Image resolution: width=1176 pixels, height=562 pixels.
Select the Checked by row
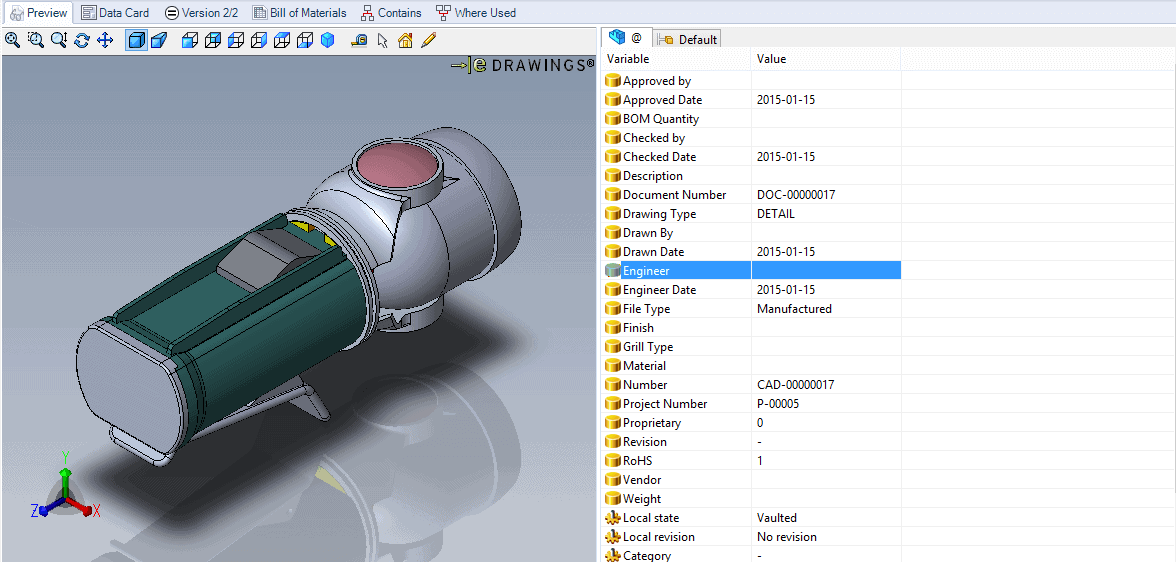(751, 138)
